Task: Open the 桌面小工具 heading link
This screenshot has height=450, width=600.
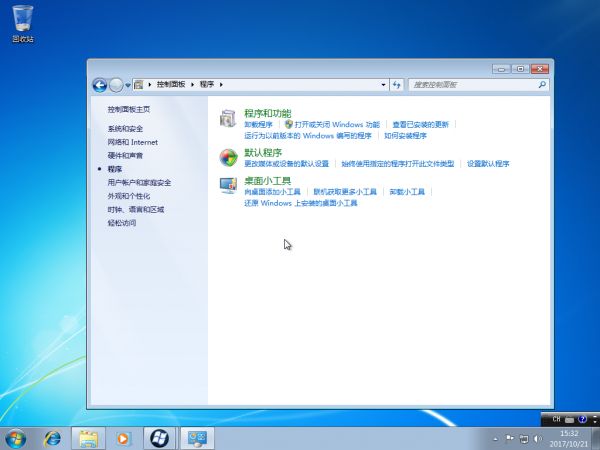Action: point(267,181)
